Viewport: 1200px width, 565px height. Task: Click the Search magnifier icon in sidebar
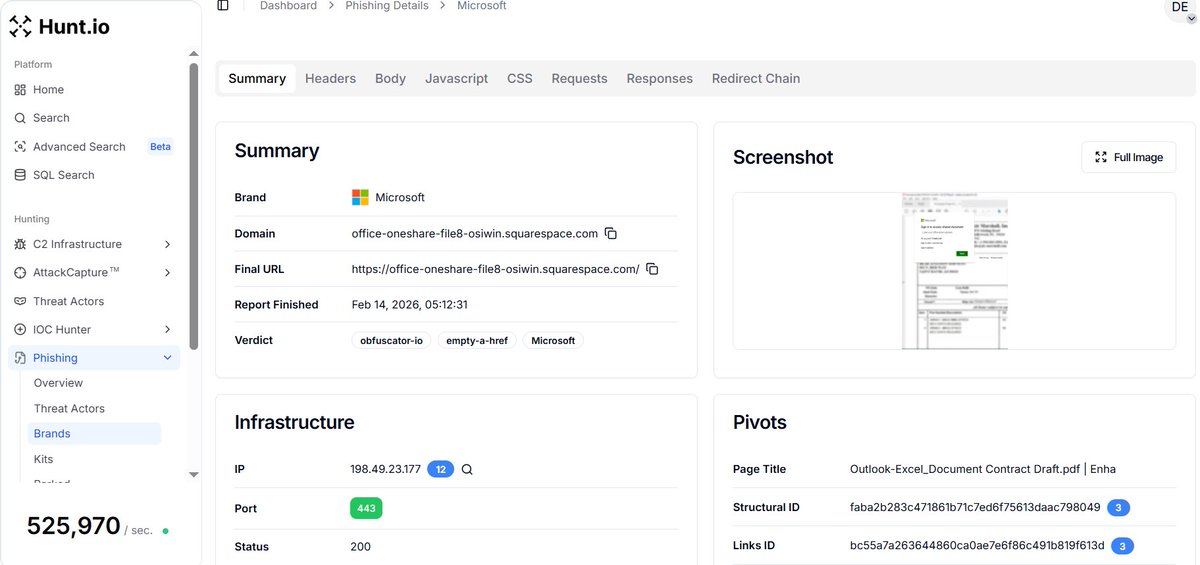tap(20, 118)
